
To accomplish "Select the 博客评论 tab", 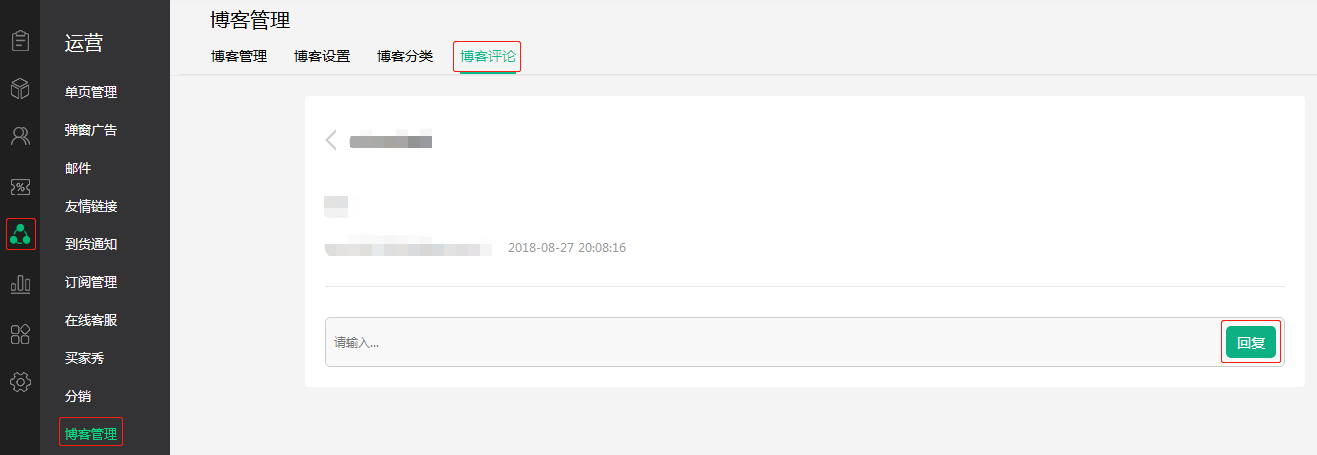I will pyautogui.click(x=488, y=56).
